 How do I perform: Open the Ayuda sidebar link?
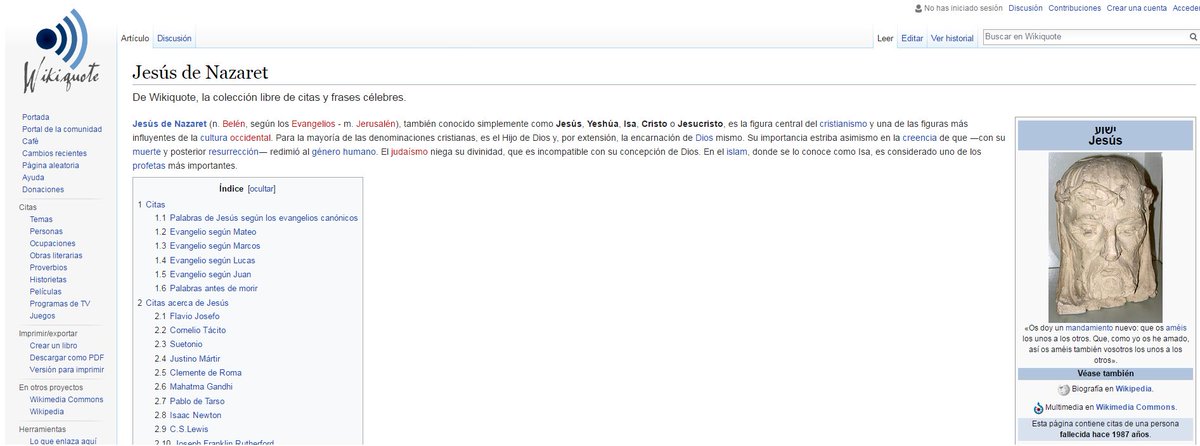pyautogui.click(x=33, y=177)
